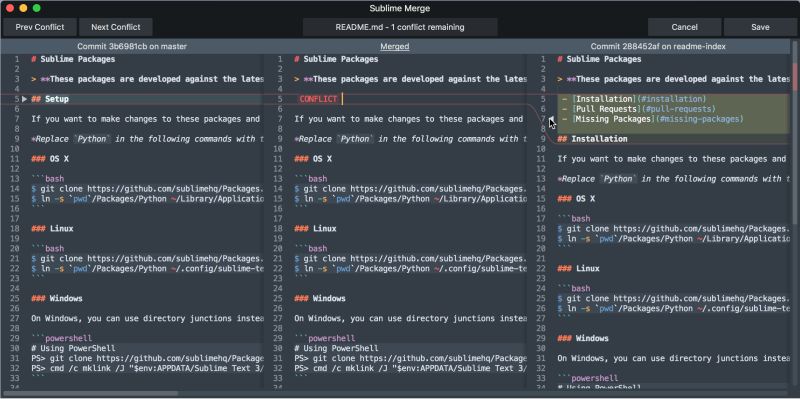This screenshot has height=399, width=800.
Task: Click '## Setup' heading in left pane
Action: point(50,99)
